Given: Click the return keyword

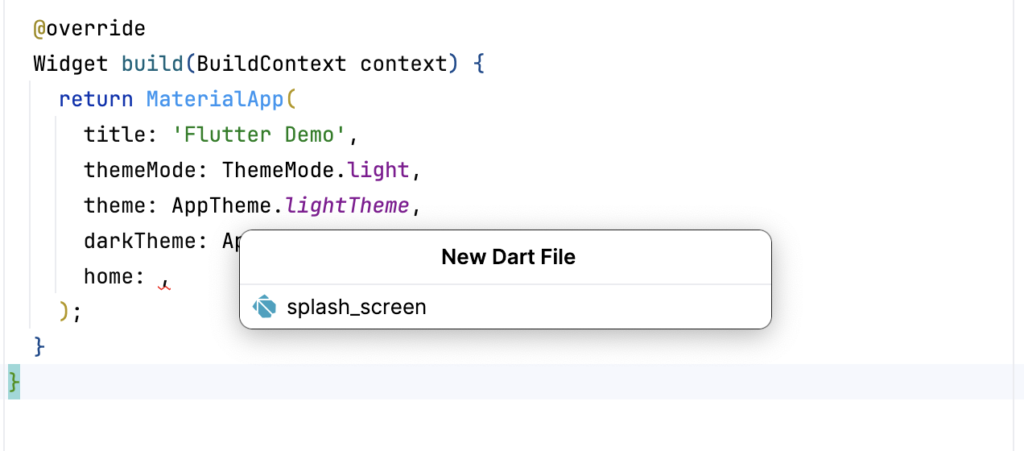Looking at the screenshot, I should tap(96, 100).
